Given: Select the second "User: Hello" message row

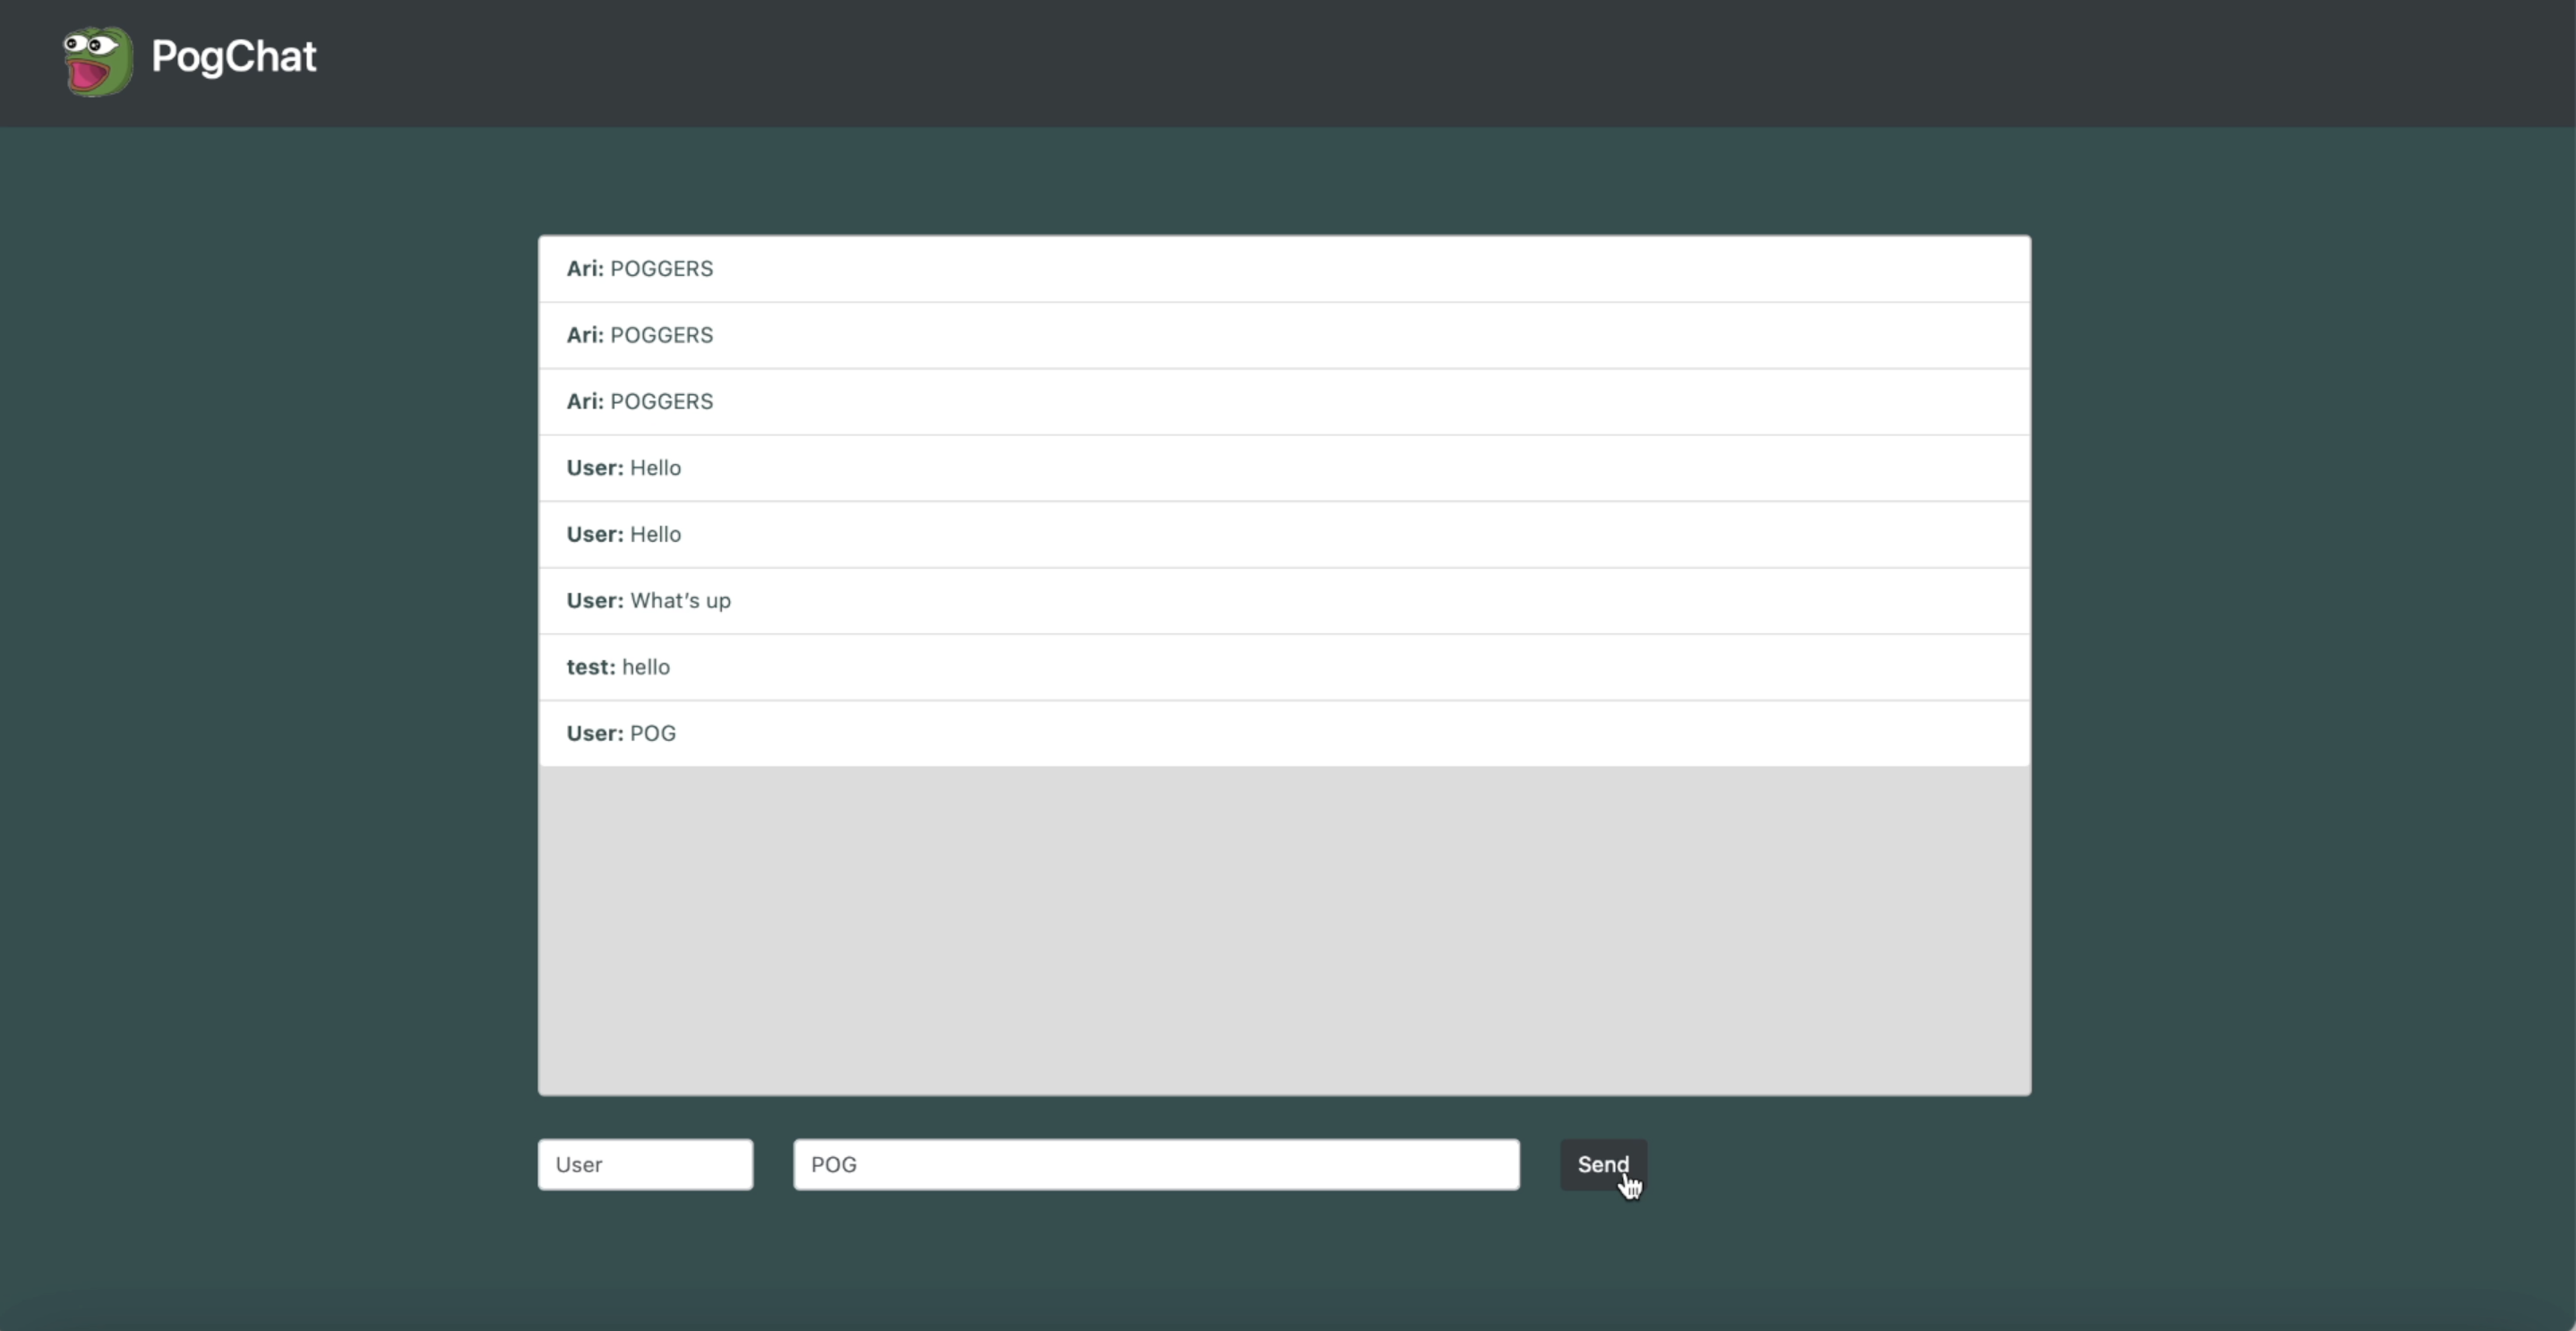Looking at the screenshot, I should 1283,534.
